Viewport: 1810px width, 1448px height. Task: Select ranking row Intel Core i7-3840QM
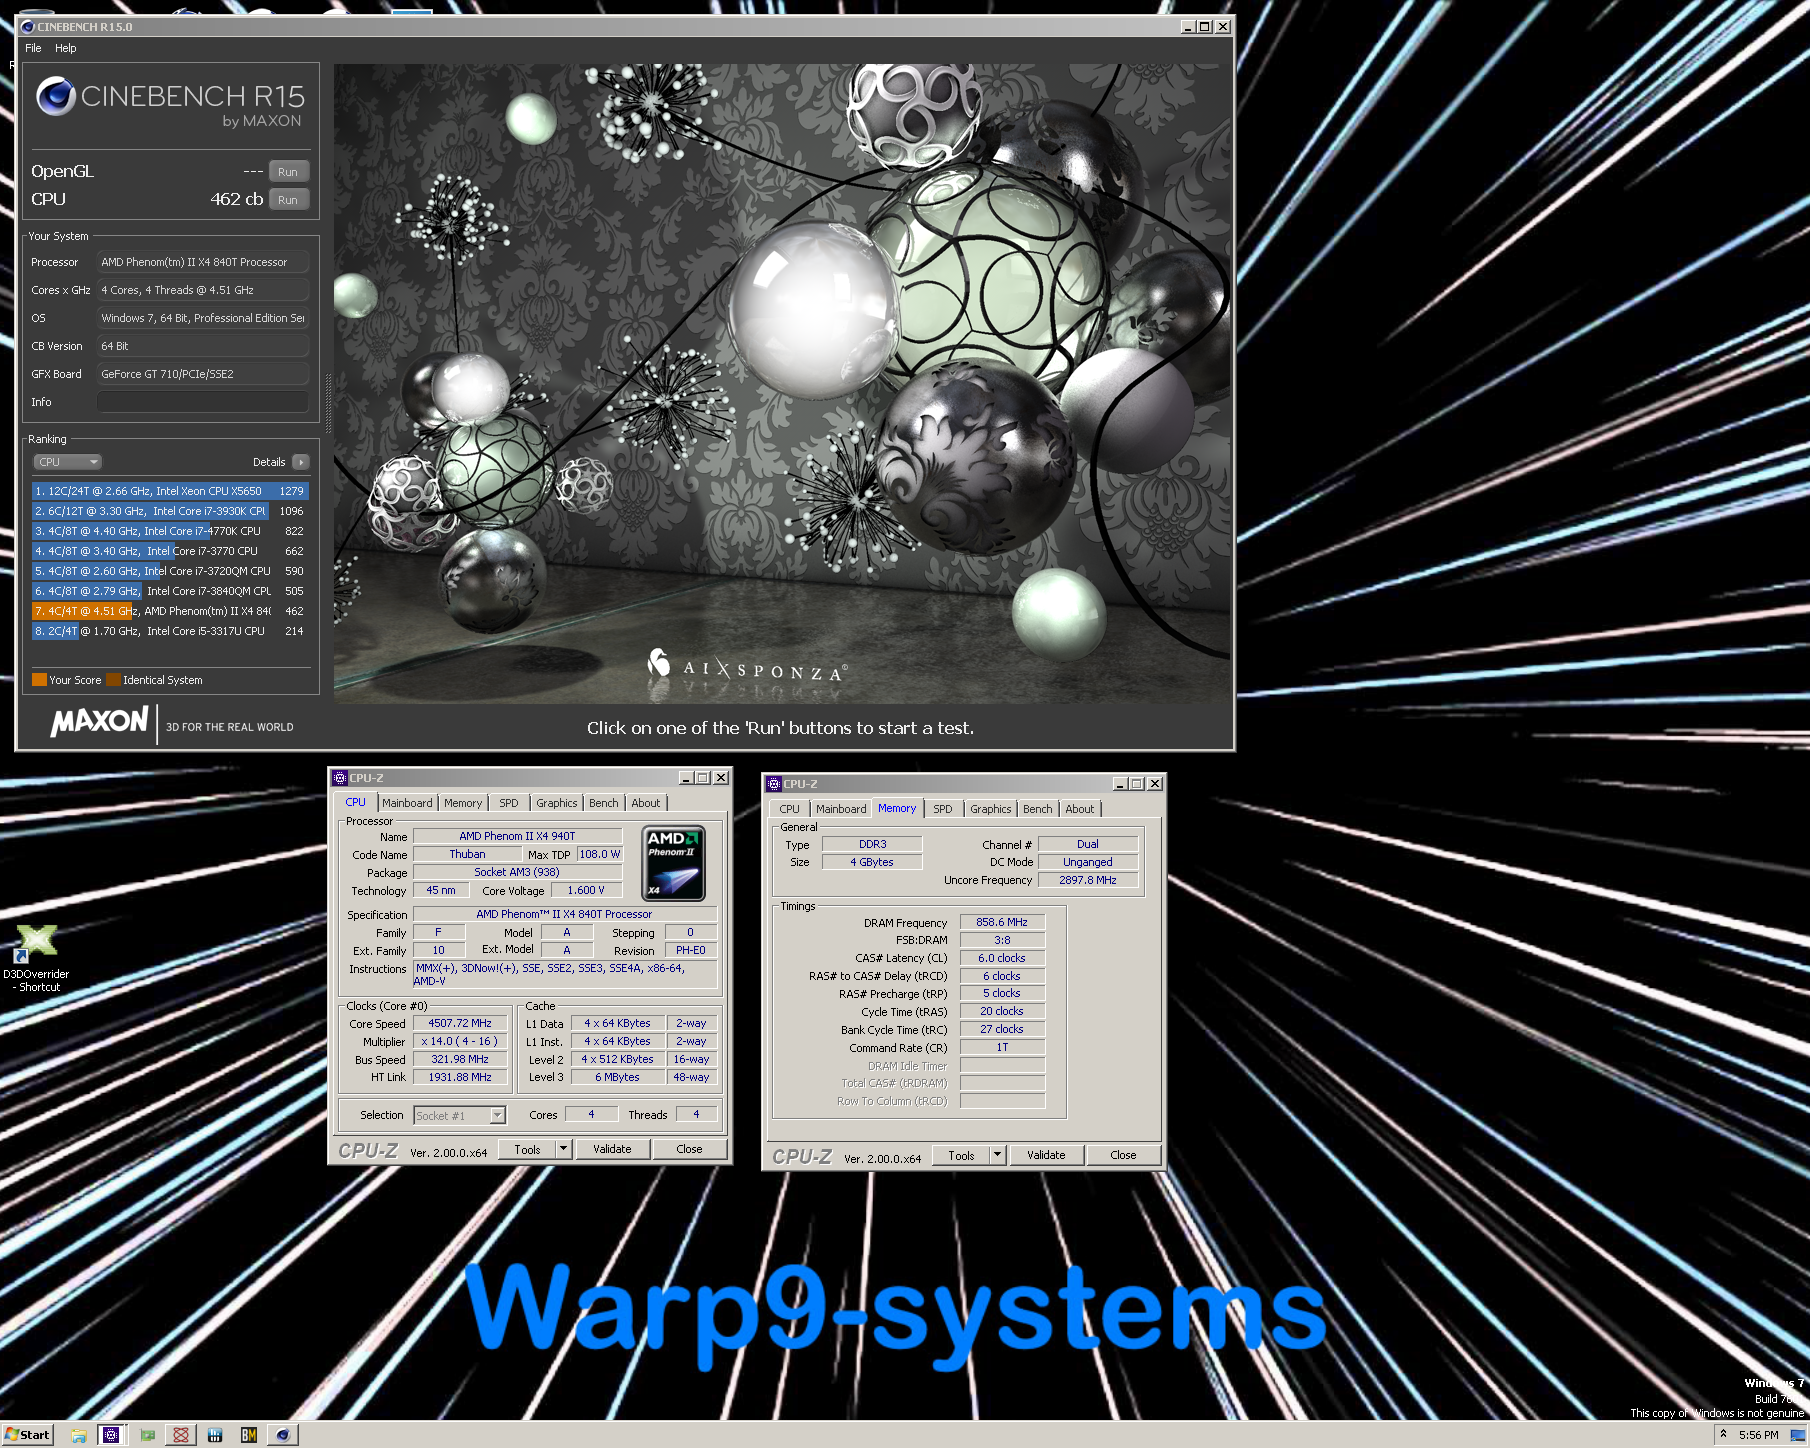[170, 591]
